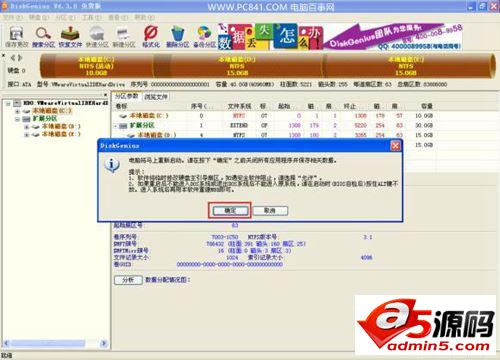
Task: Select 本地磁盘(C:) in the disk tree
Action: (x=52, y=111)
